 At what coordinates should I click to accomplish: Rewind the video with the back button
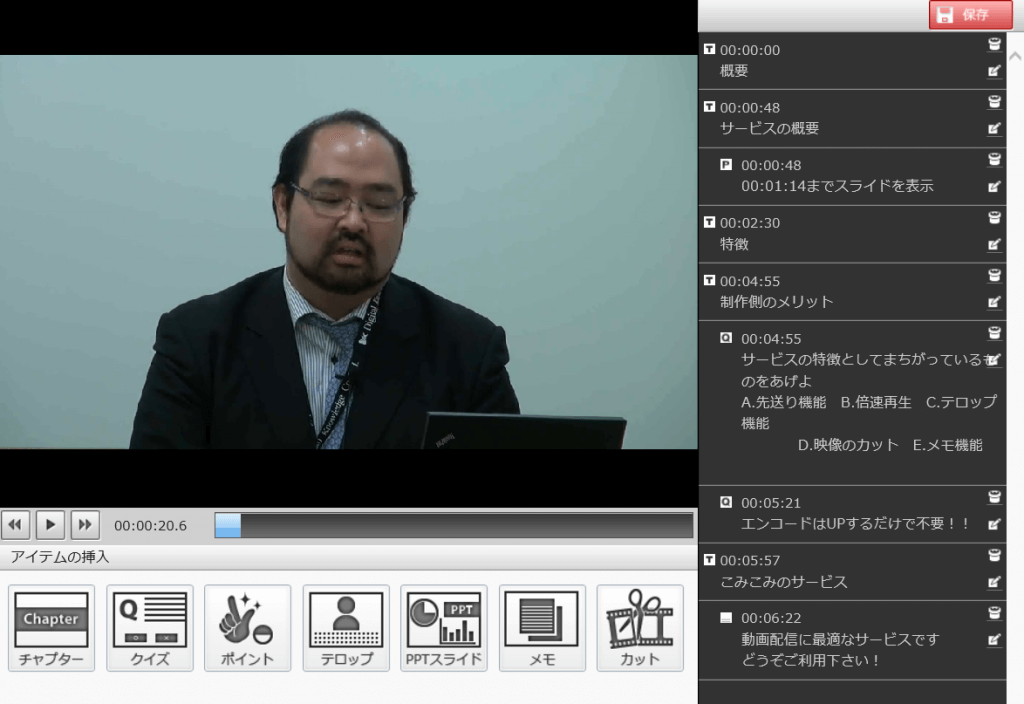[x=16, y=524]
